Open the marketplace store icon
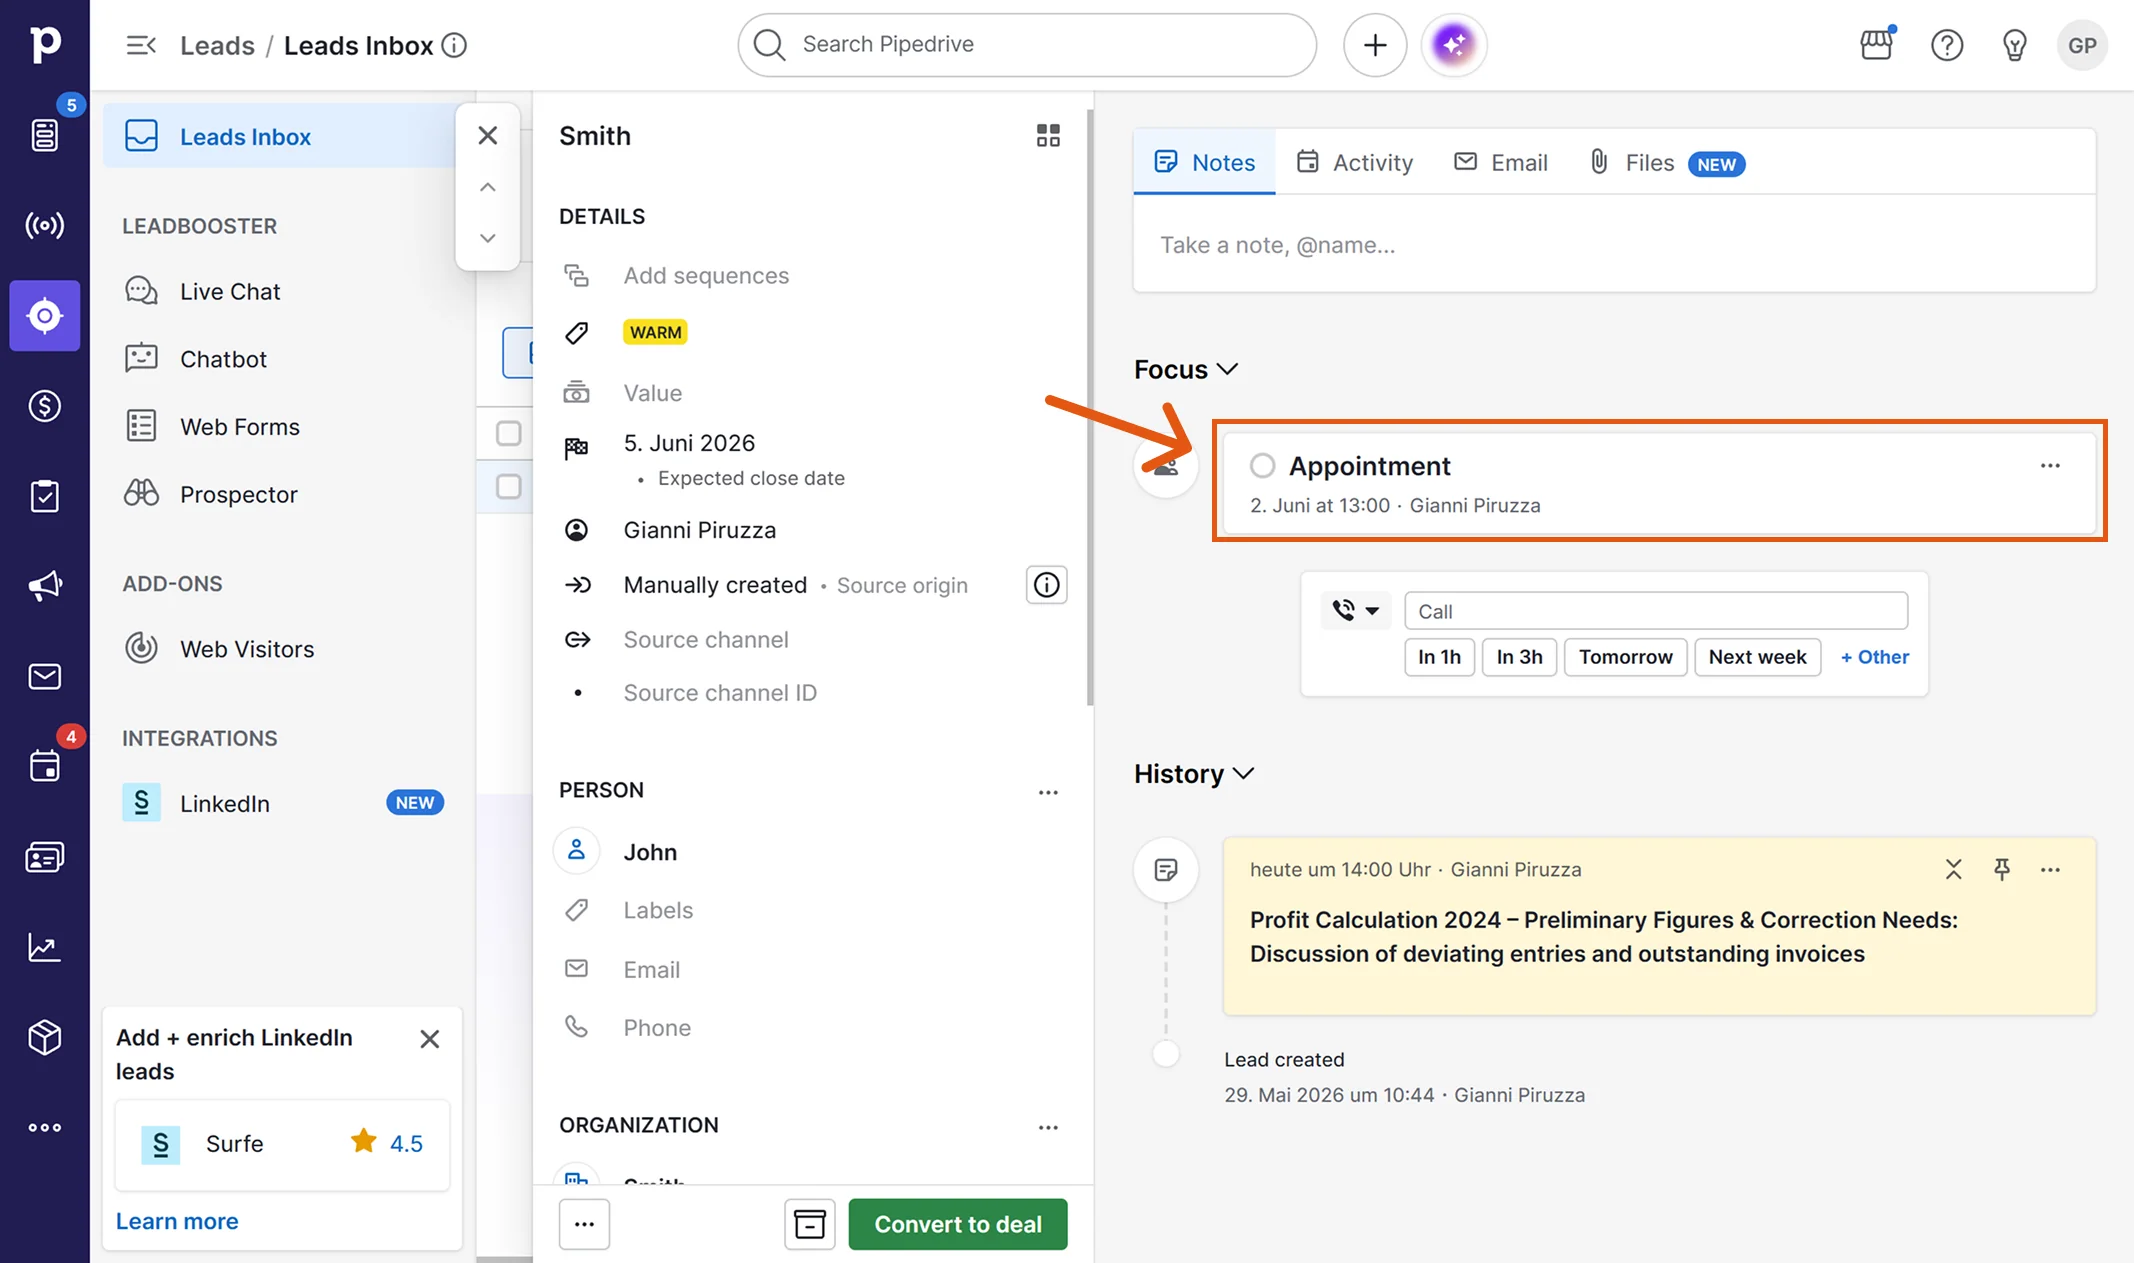Viewport: 2134px width, 1263px height. 1877,45
